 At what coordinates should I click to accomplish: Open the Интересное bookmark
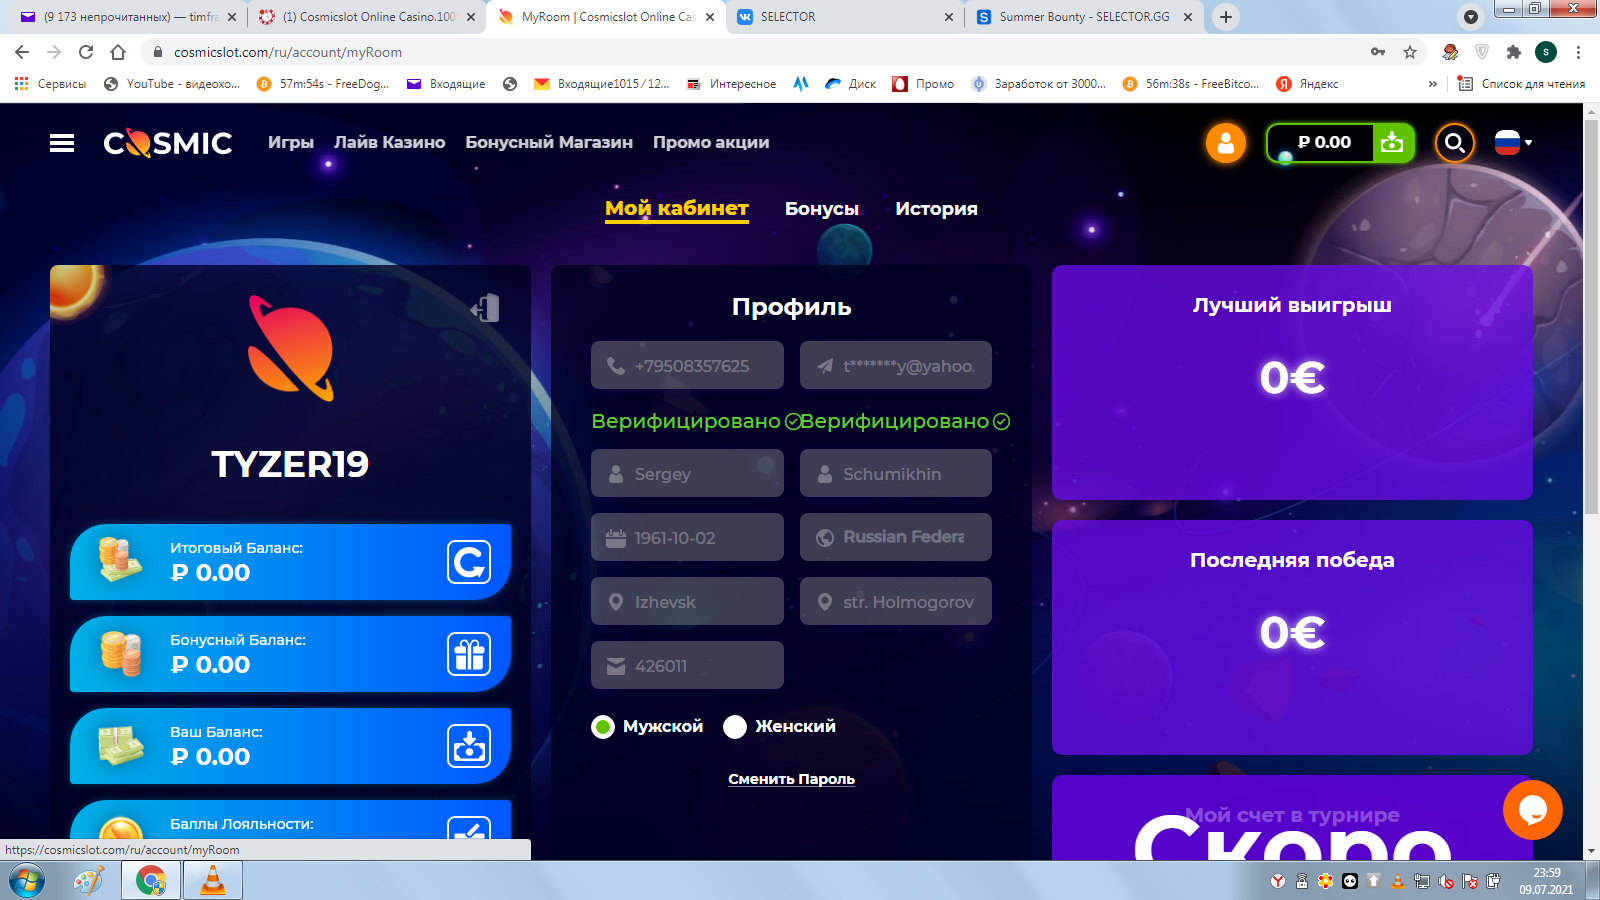pyautogui.click(x=731, y=84)
